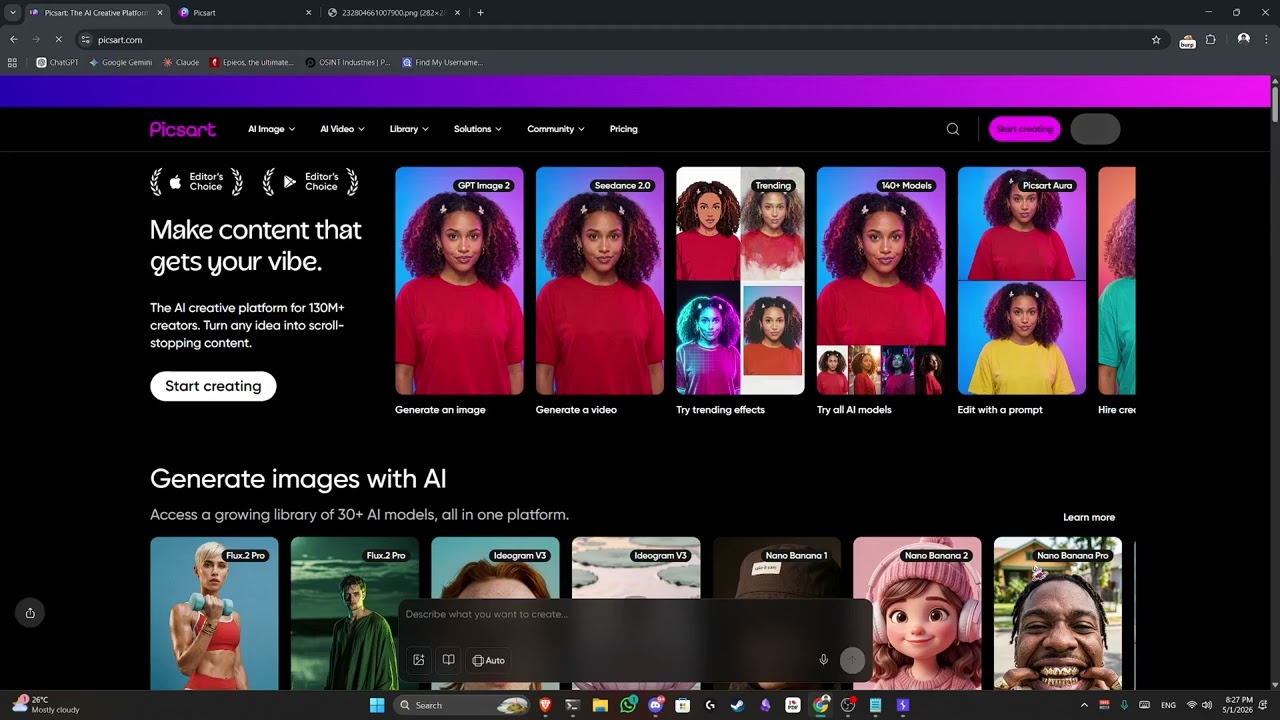Switch to the second Picsart tab

(244, 13)
